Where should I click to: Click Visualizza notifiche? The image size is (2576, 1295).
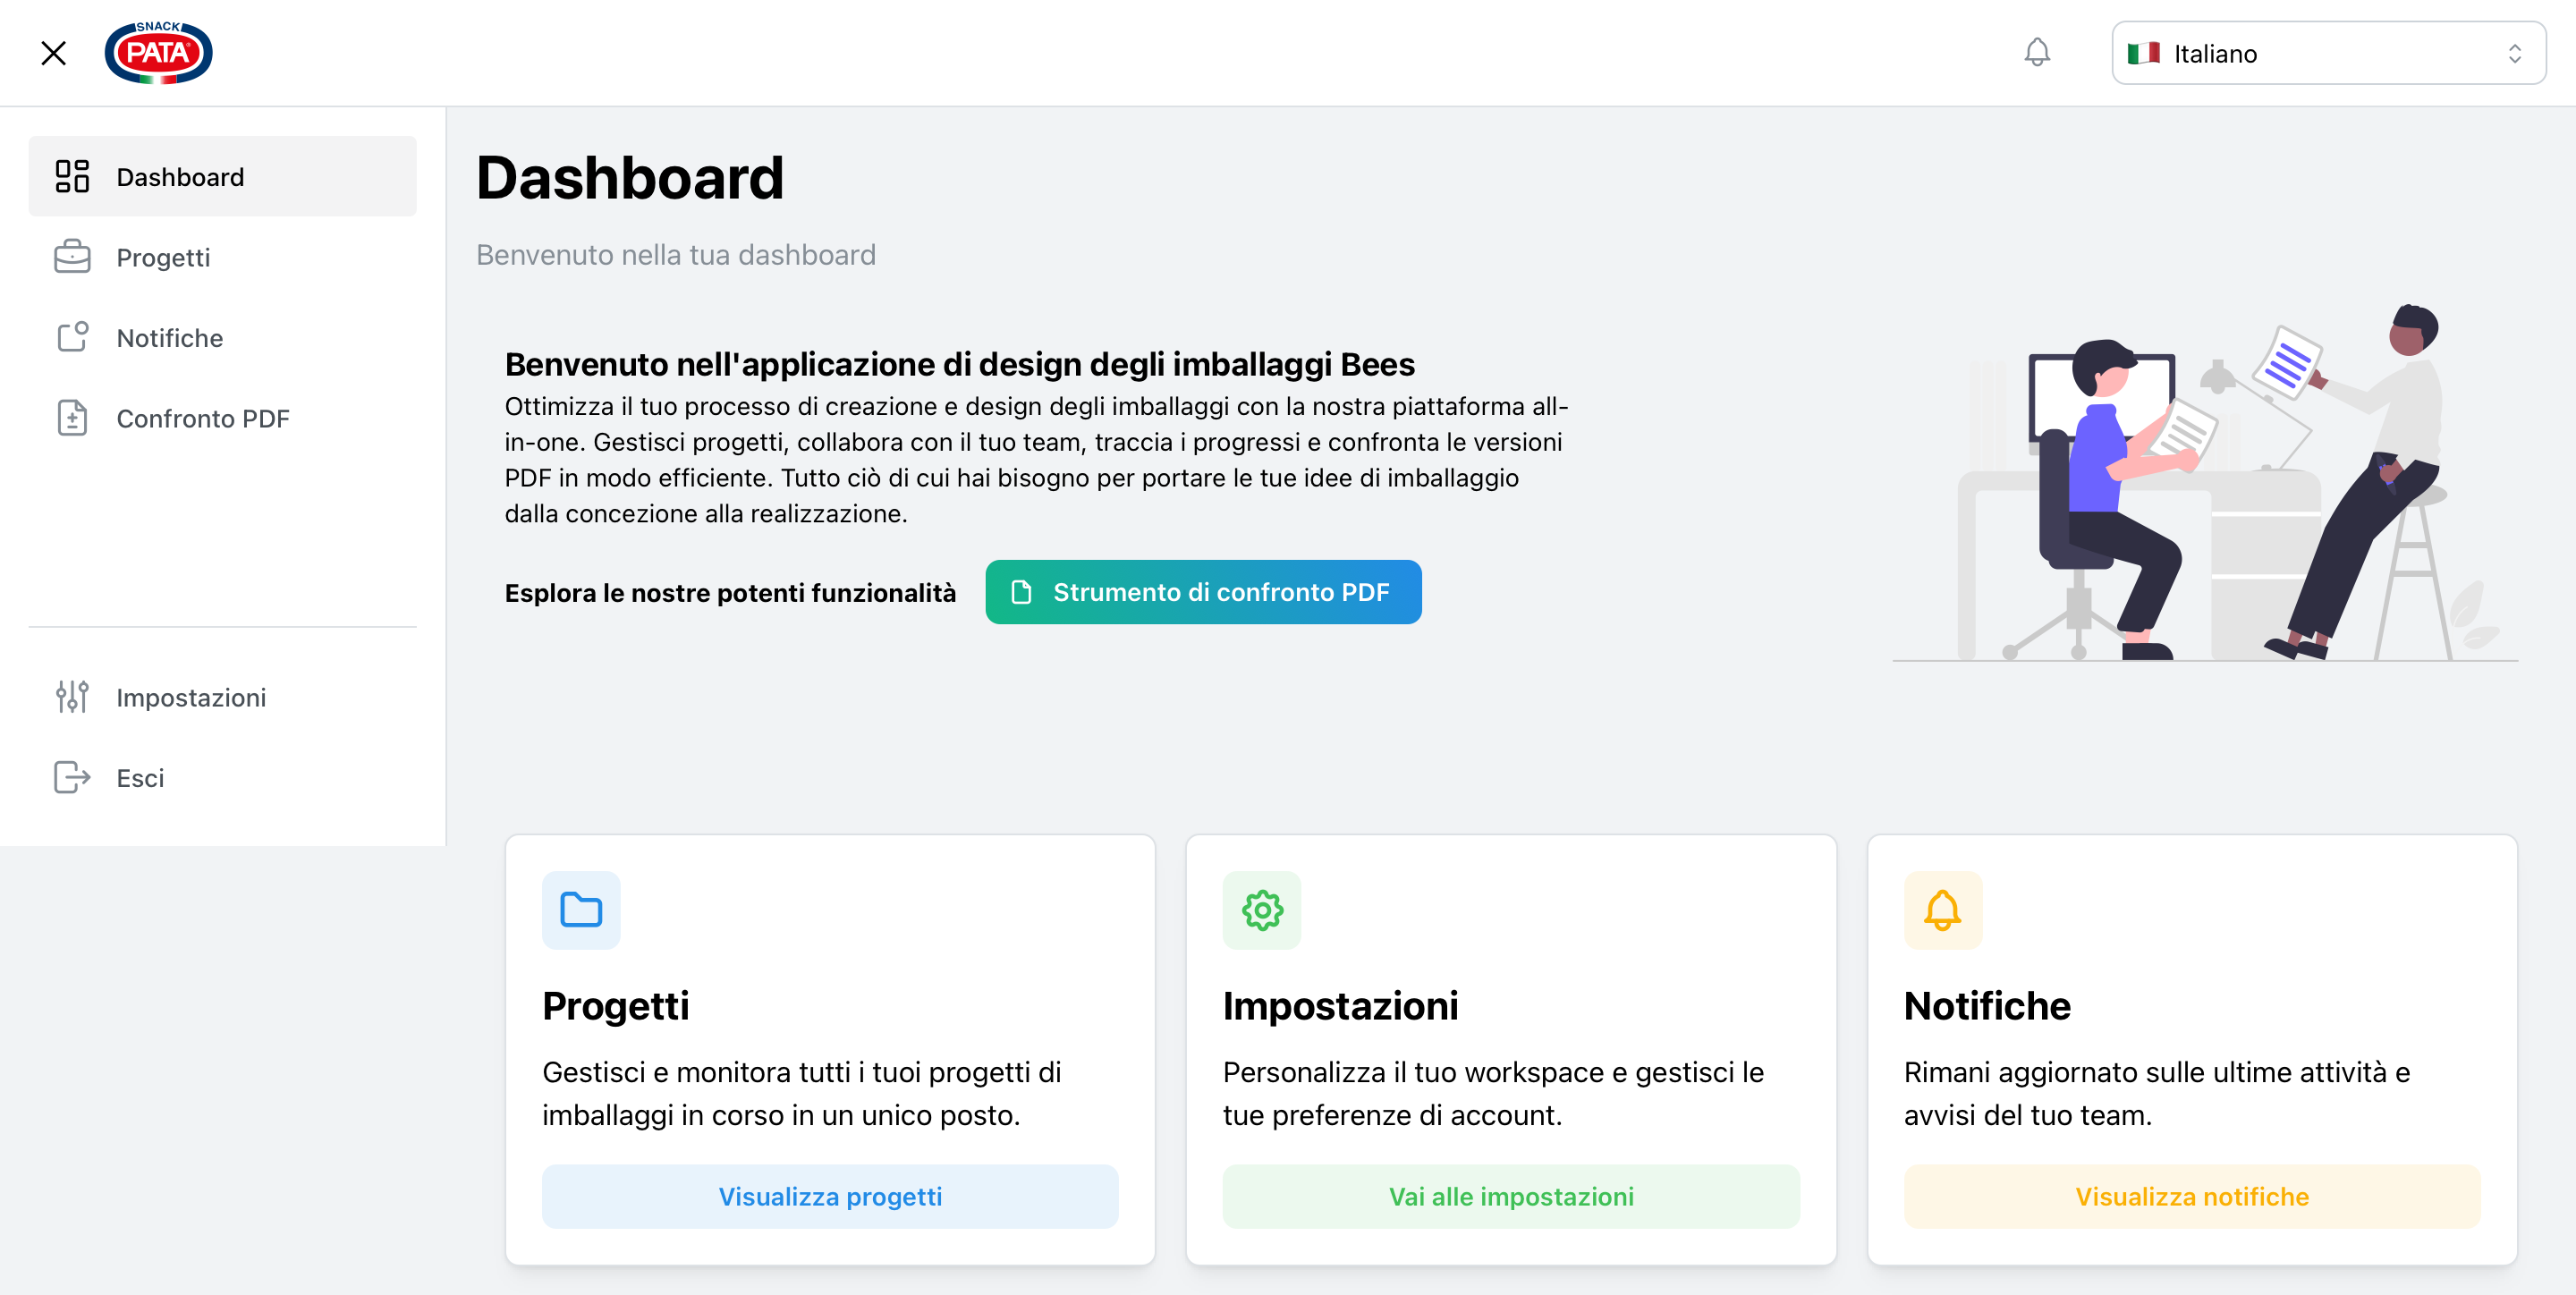(x=2191, y=1196)
